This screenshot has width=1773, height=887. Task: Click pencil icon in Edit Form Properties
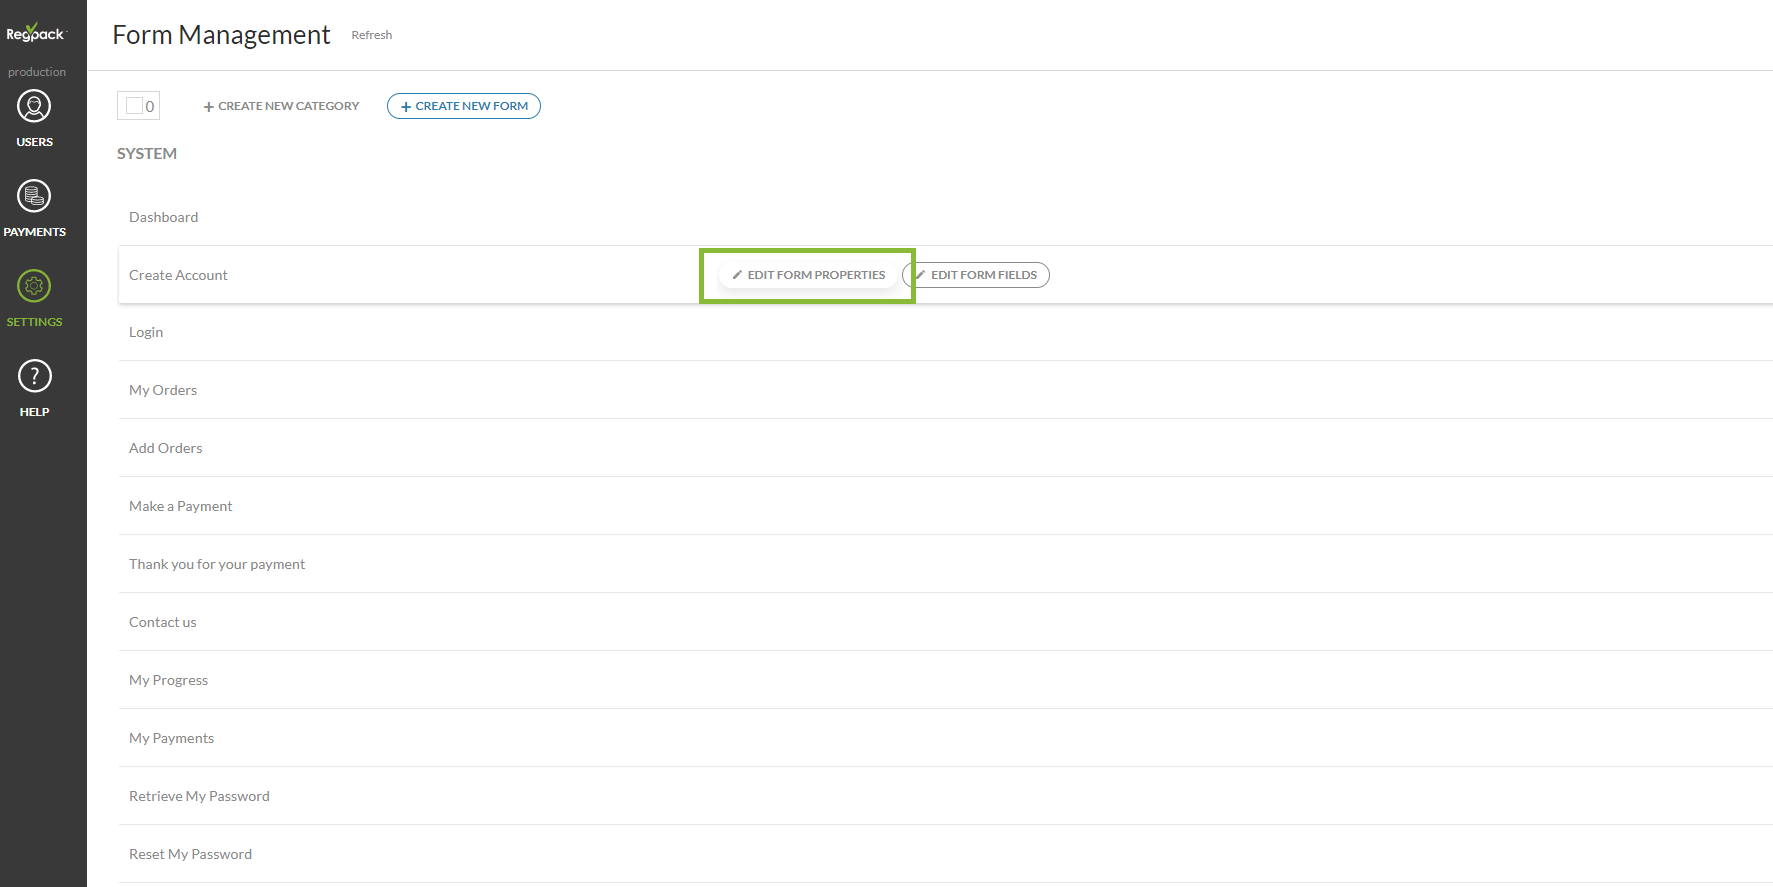click(737, 275)
